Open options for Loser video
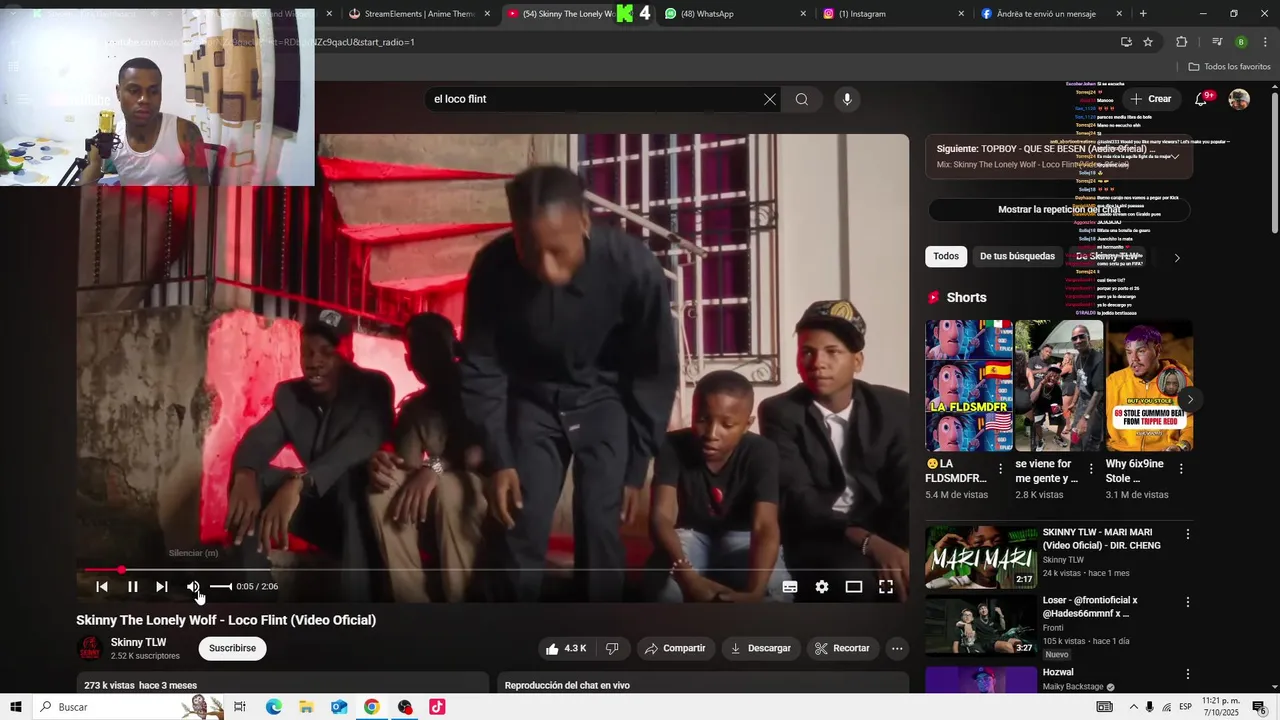 coord(1188,602)
